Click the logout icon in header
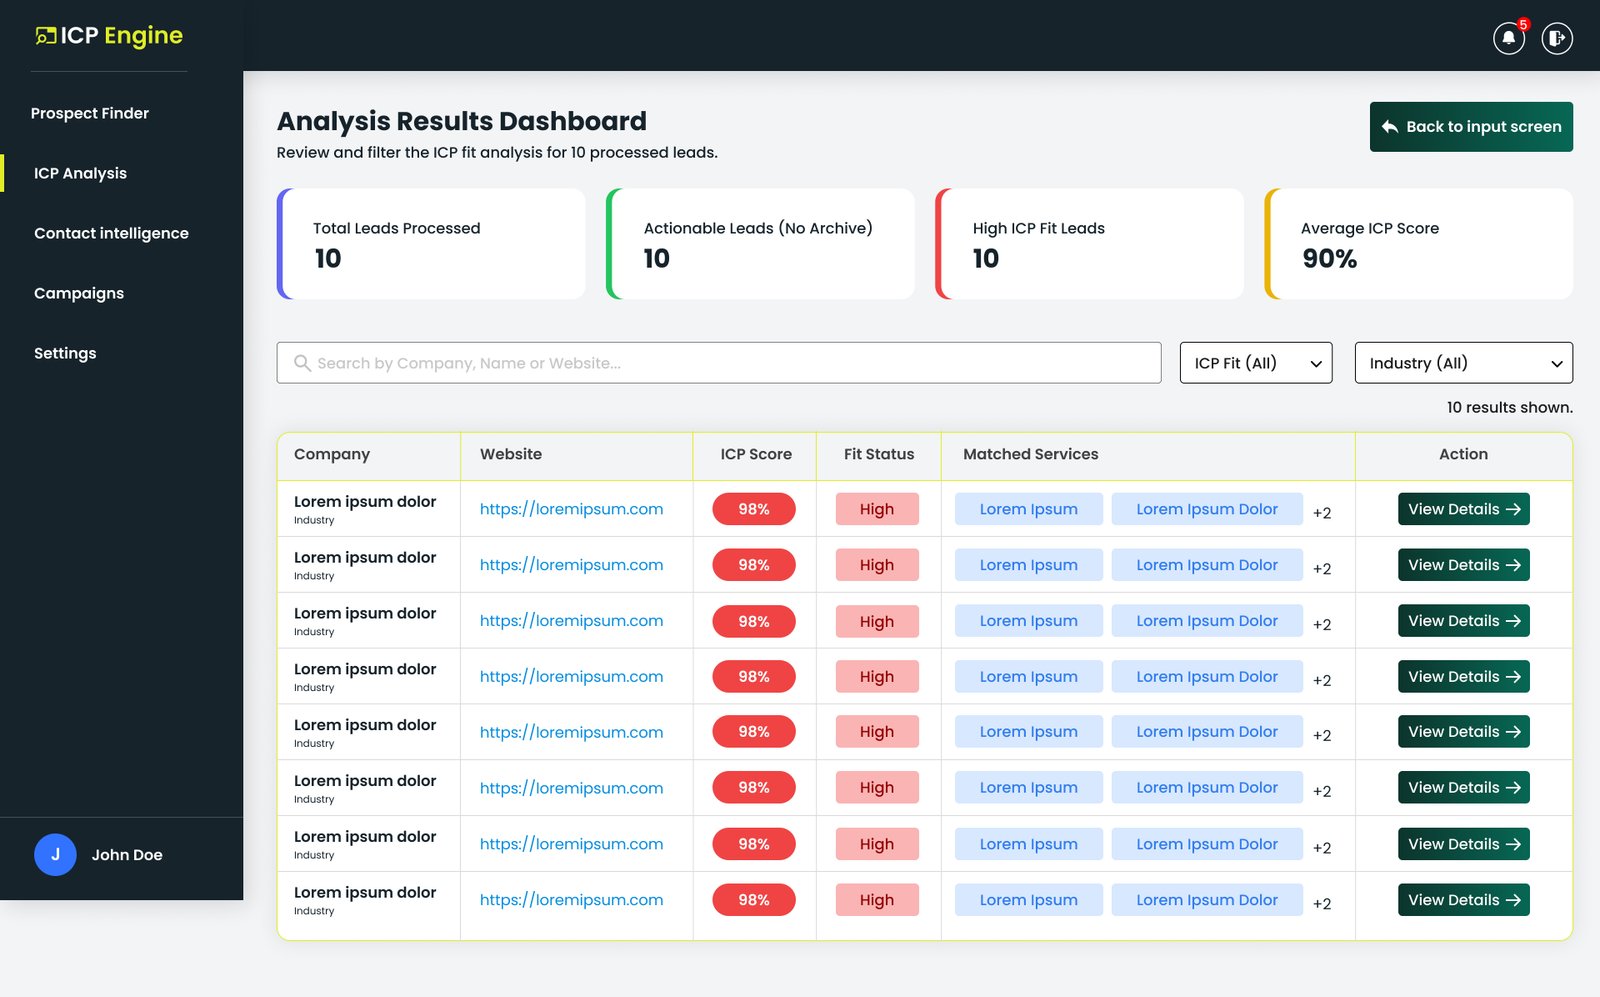Viewport: 1600px width, 997px height. [x=1557, y=38]
